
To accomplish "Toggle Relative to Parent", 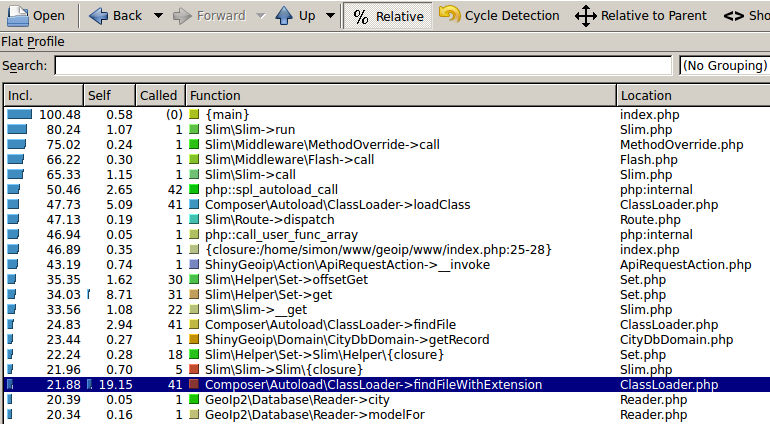I will (641, 16).
